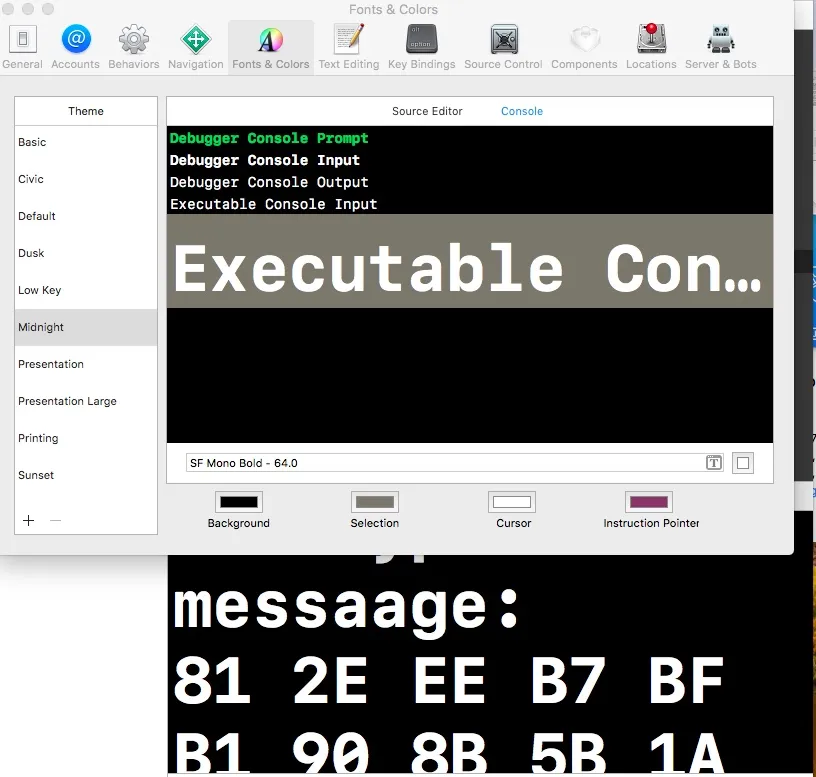This screenshot has width=816, height=777.
Task: Select the Dusk theme
Action: point(86,253)
